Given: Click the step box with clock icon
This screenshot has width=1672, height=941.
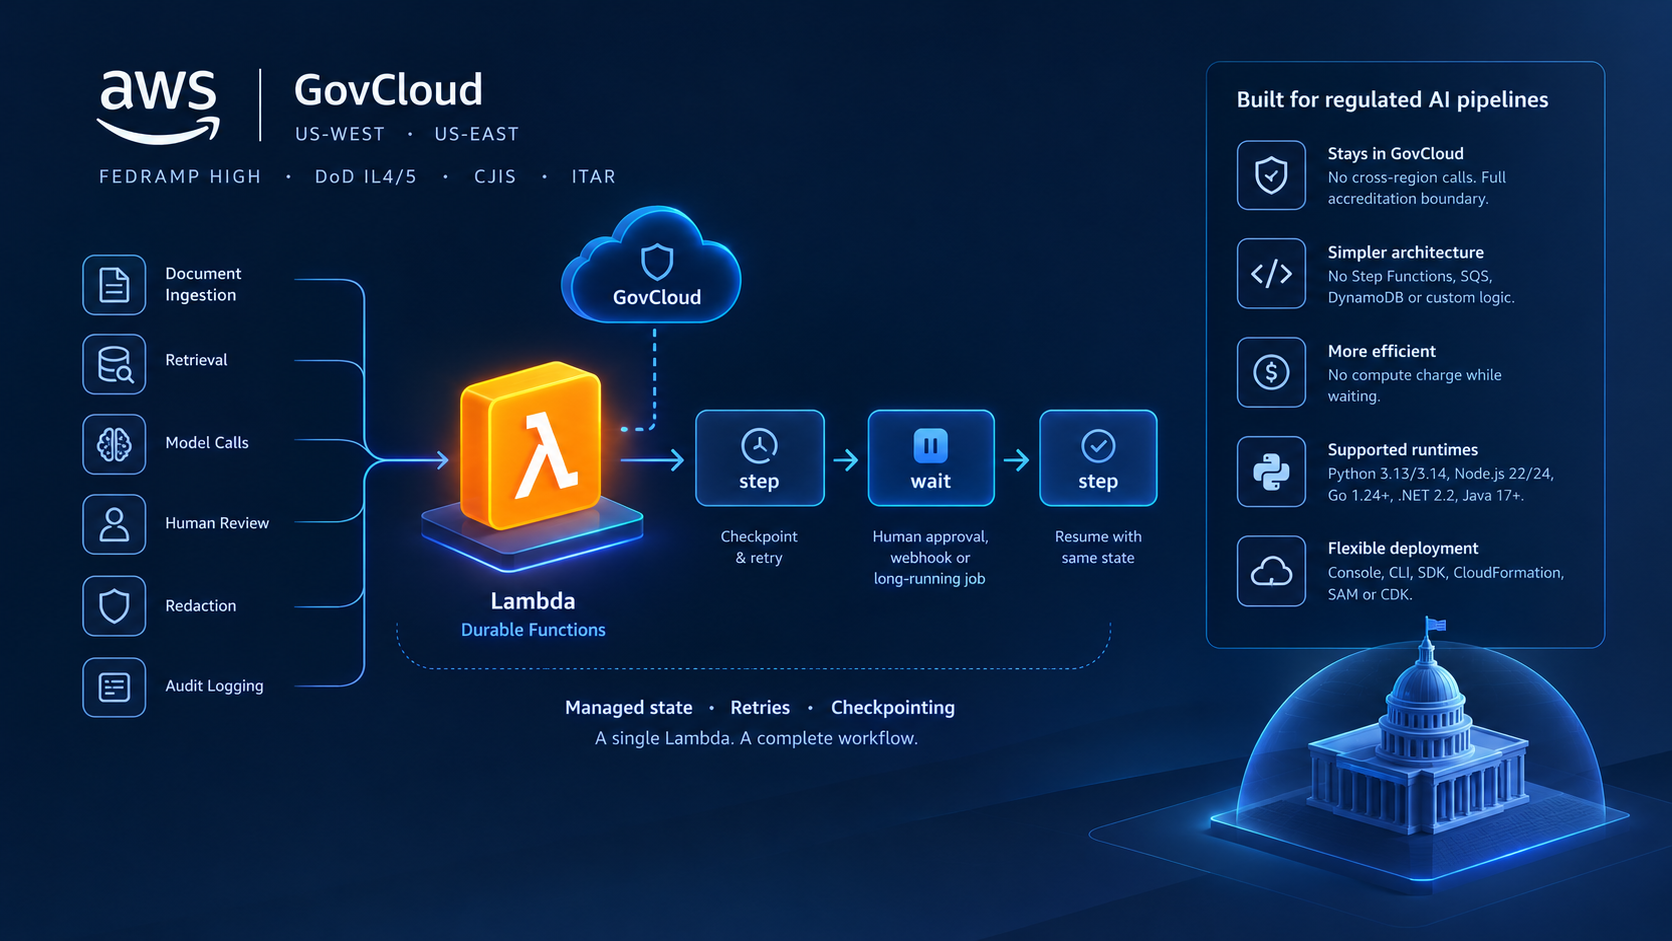Looking at the screenshot, I should click(x=760, y=458).
